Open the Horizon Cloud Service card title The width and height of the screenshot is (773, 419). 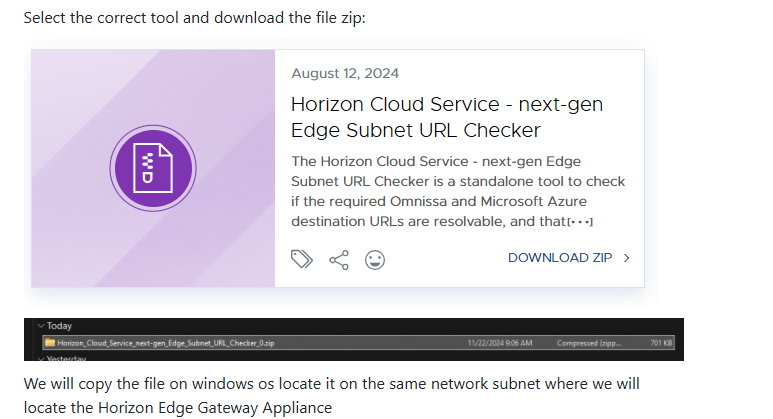pyautogui.click(x=447, y=117)
